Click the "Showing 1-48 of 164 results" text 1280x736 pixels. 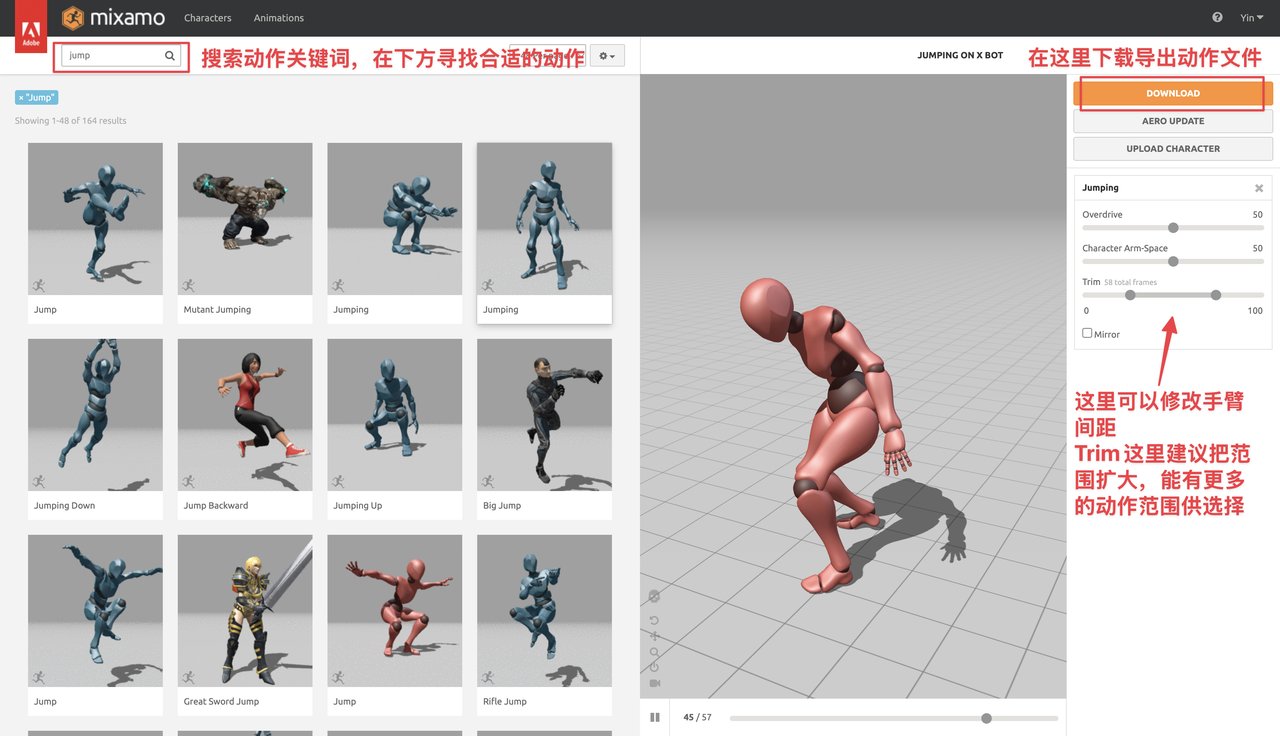pyautogui.click(x=71, y=121)
